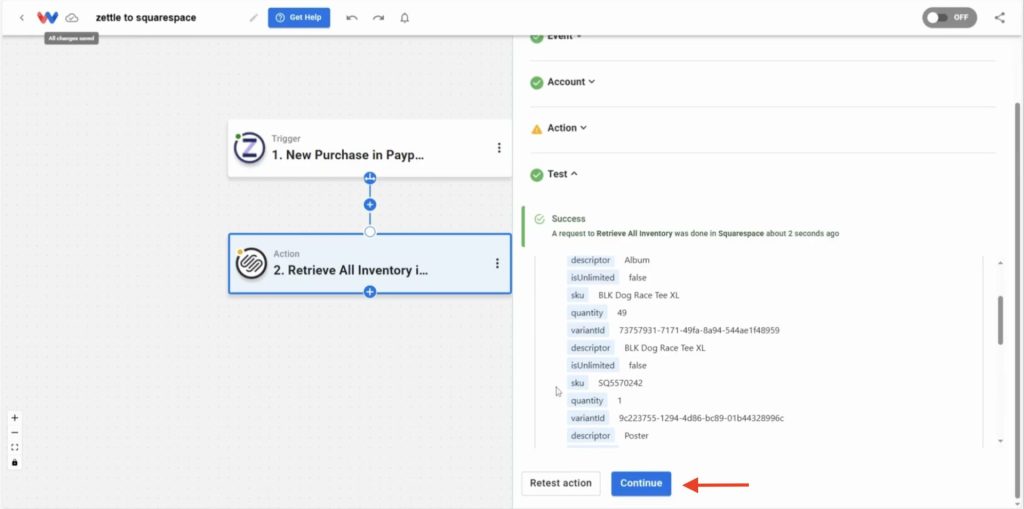Click the Zettle trigger app icon
This screenshot has width=1024, height=509.
coord(249,148)
